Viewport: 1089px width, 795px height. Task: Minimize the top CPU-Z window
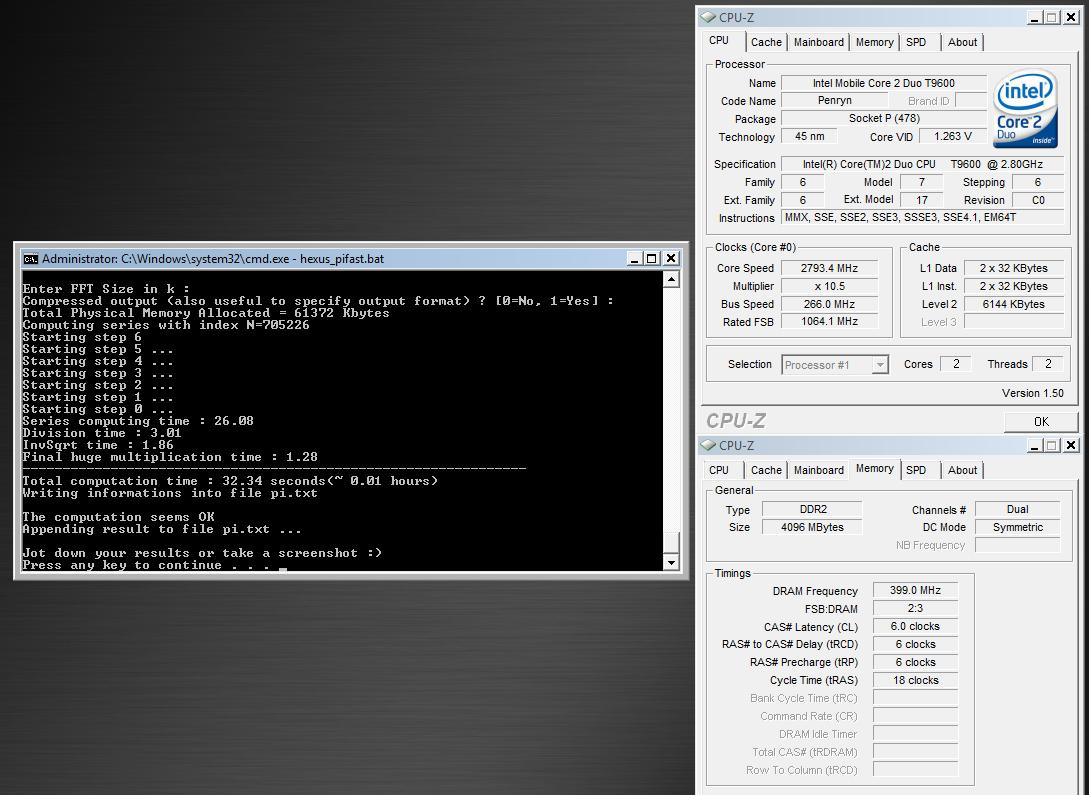(1035, 17)
